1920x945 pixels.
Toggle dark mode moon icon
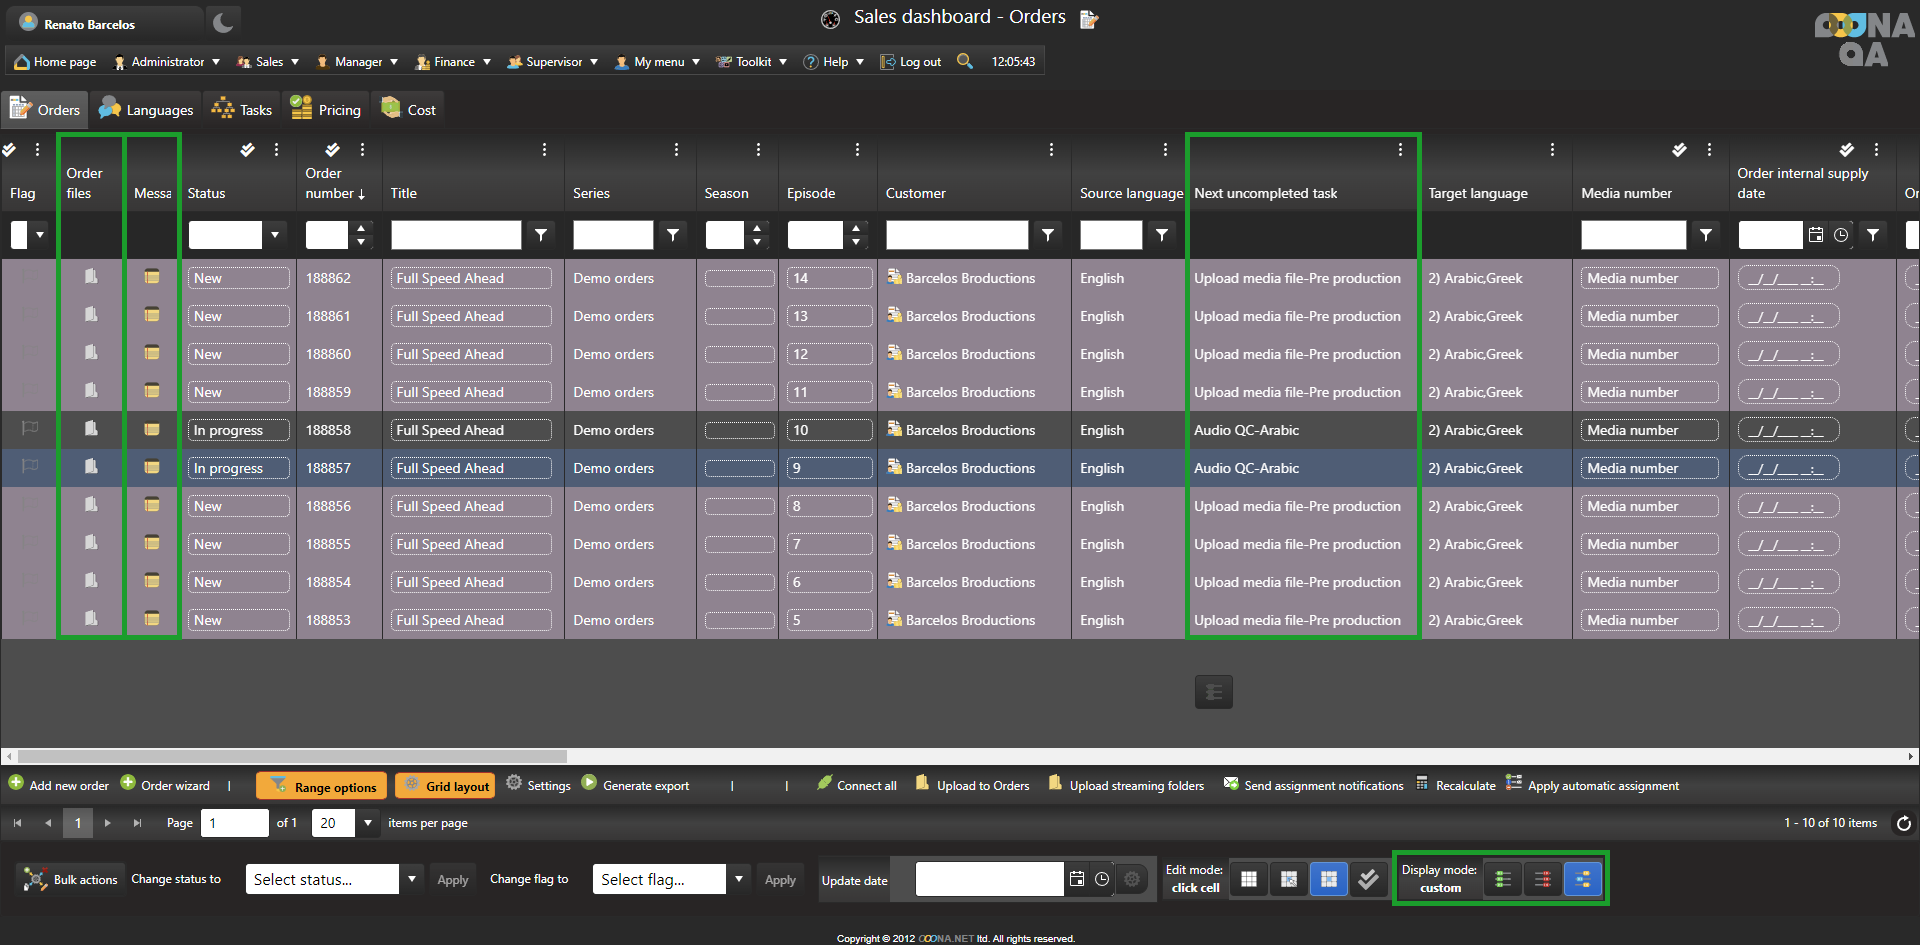223,22
